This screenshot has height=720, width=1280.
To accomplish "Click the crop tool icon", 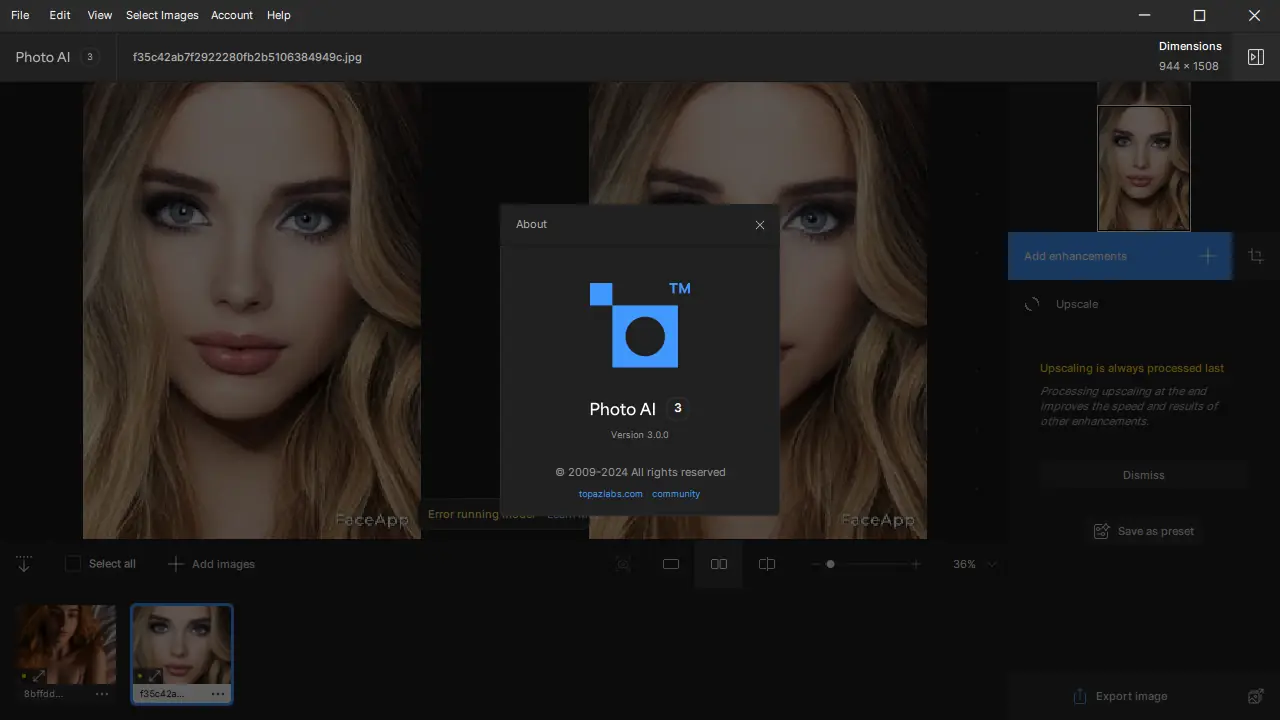I will pos(1256,256).
